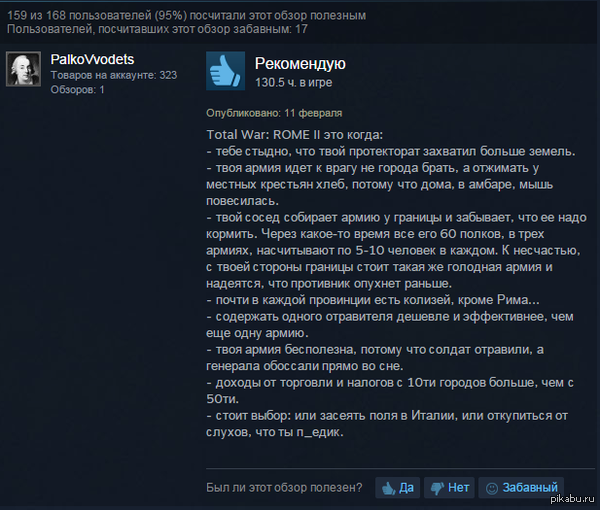The image size is (600, 510).
Task: Vote Нет on review helpfulness
Action: coord(449,487)
